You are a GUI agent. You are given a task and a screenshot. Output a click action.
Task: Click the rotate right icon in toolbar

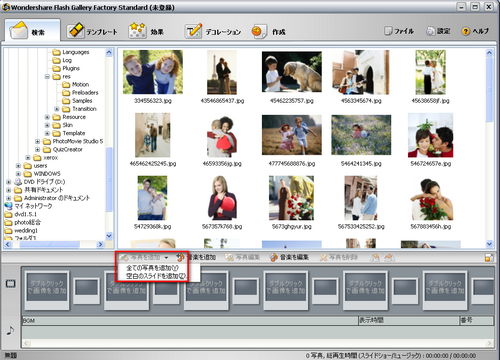pyautogui.click(x=389, y=257)
